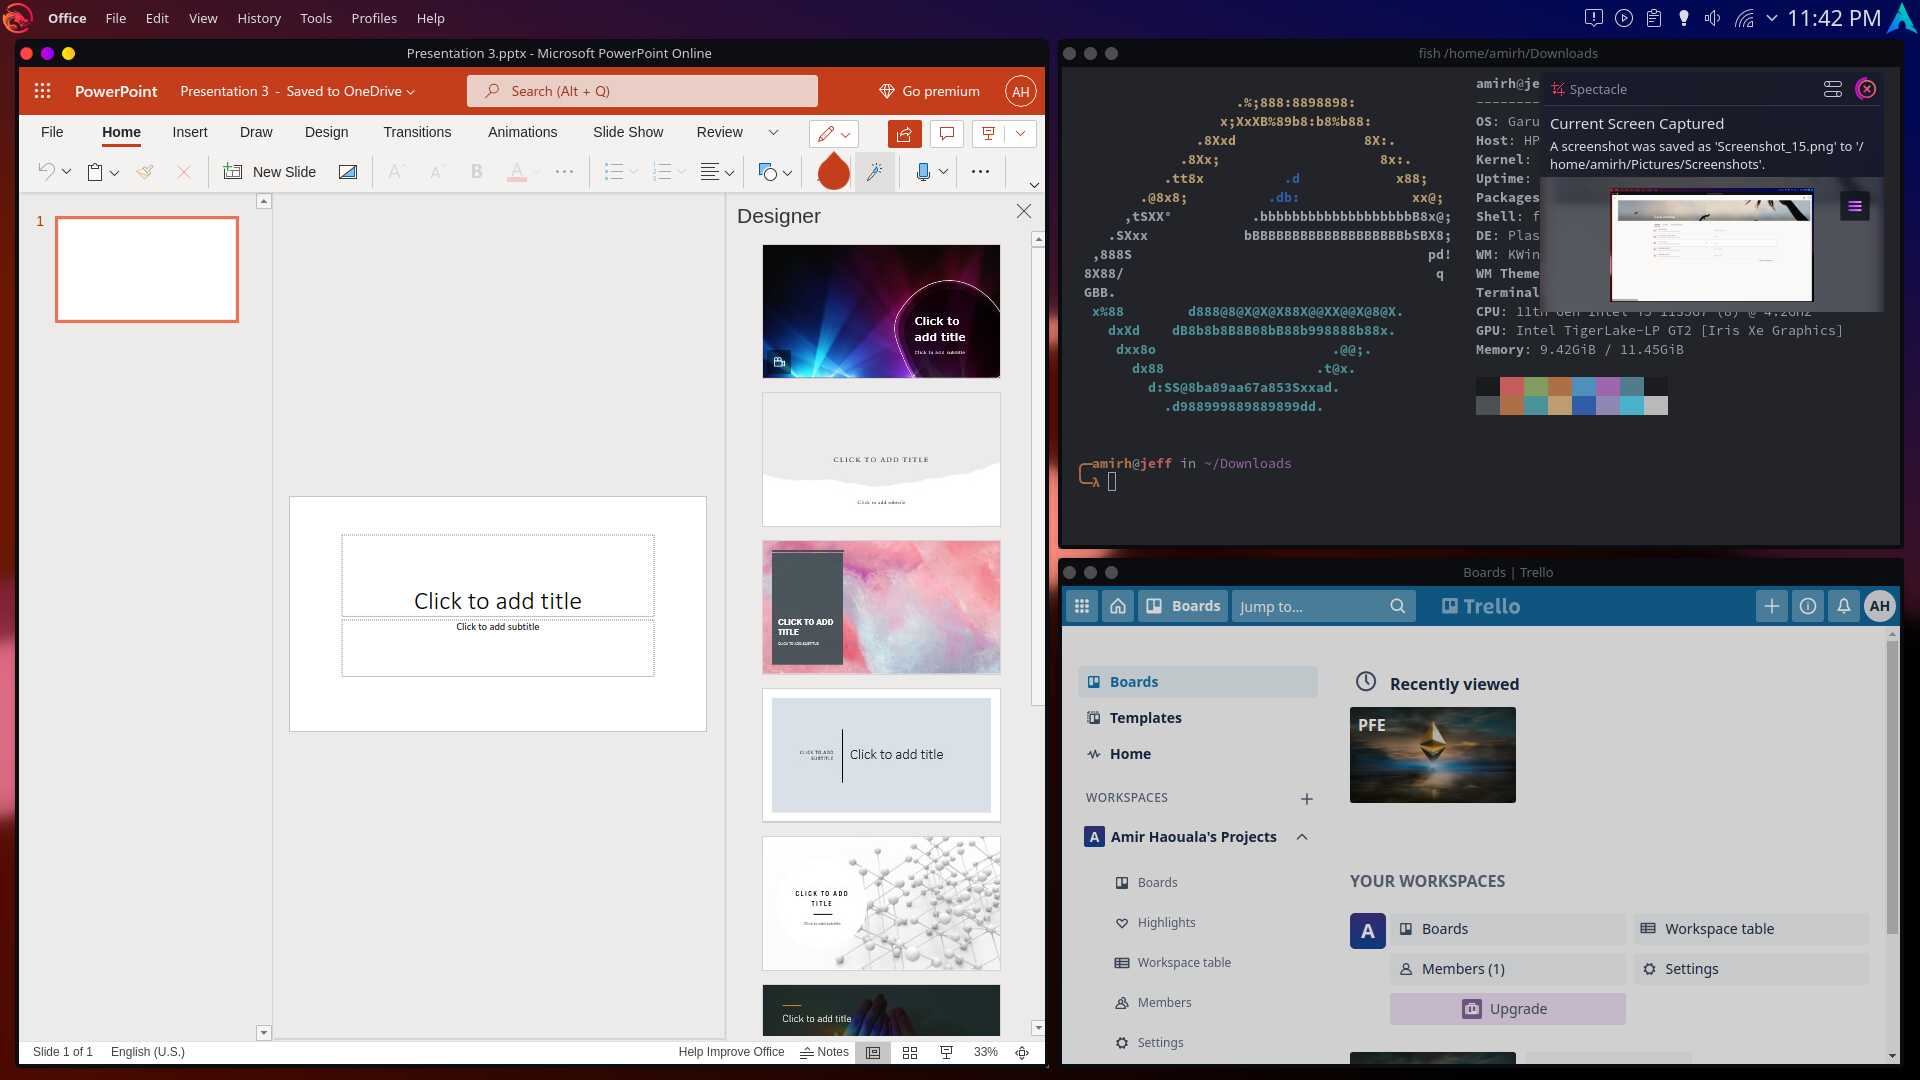Open the Transitions ribbon tab

[x=417, y=132]
